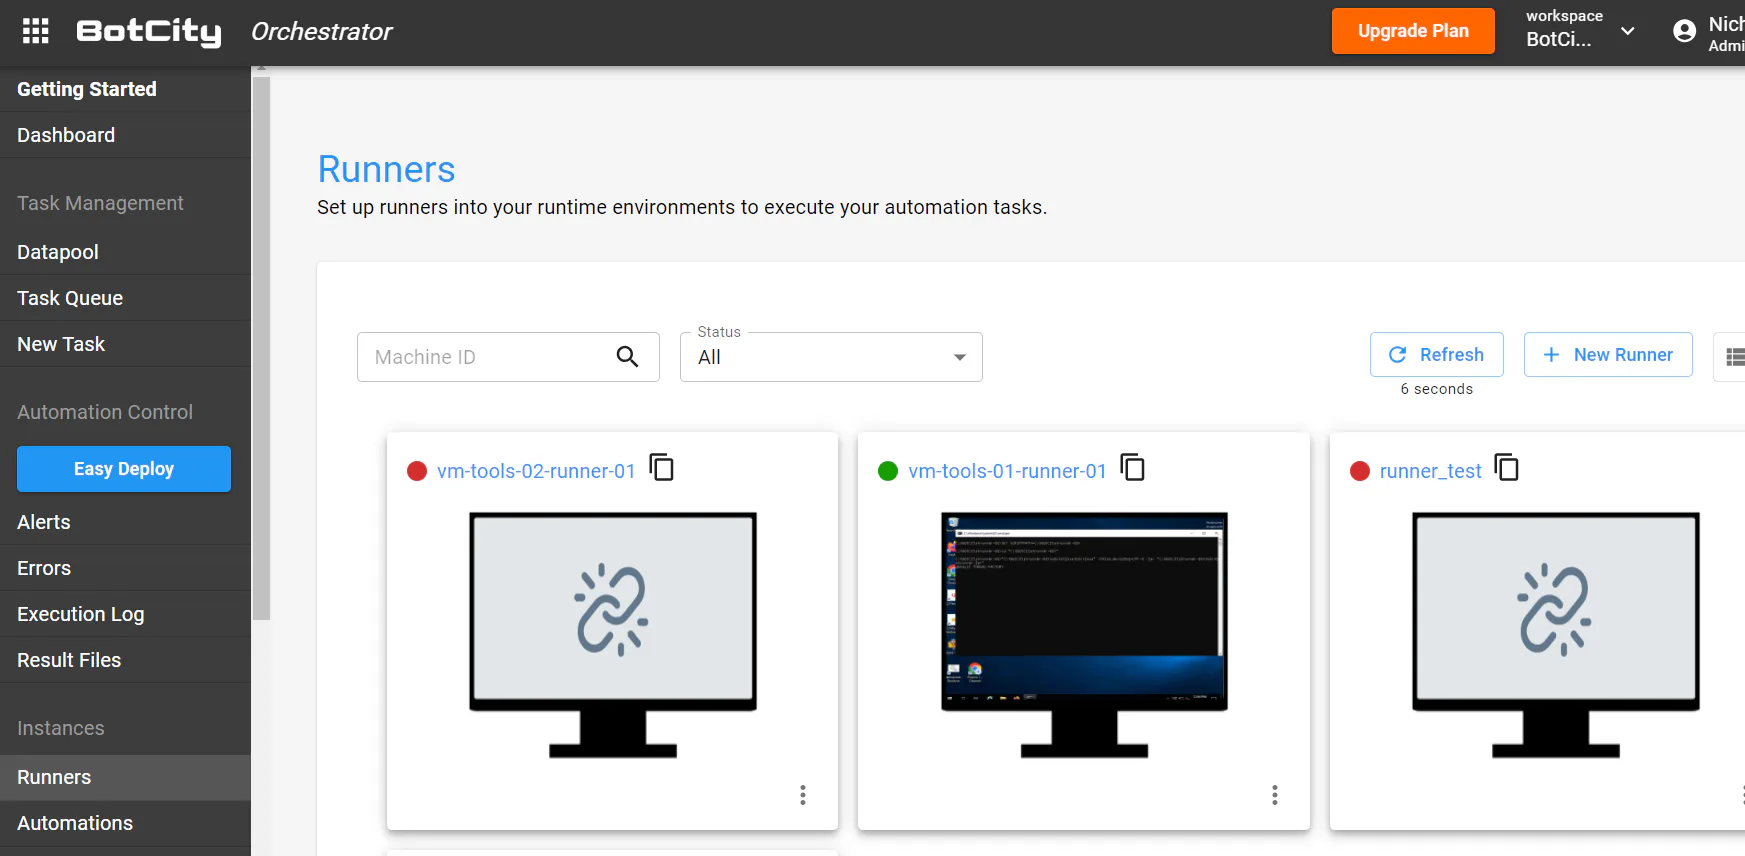Copy vm-tools-02-runner-01 machine ID
1745x856 pixels.
[662, 467]
